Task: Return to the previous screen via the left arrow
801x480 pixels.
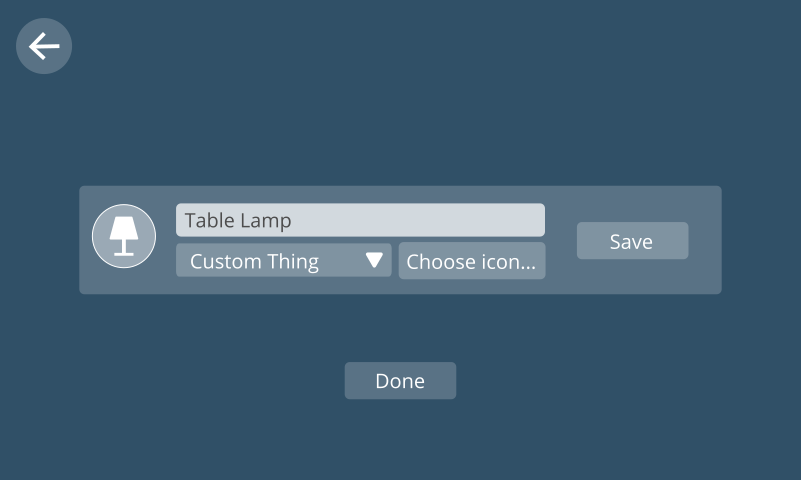Action: (x=44, y=46)
